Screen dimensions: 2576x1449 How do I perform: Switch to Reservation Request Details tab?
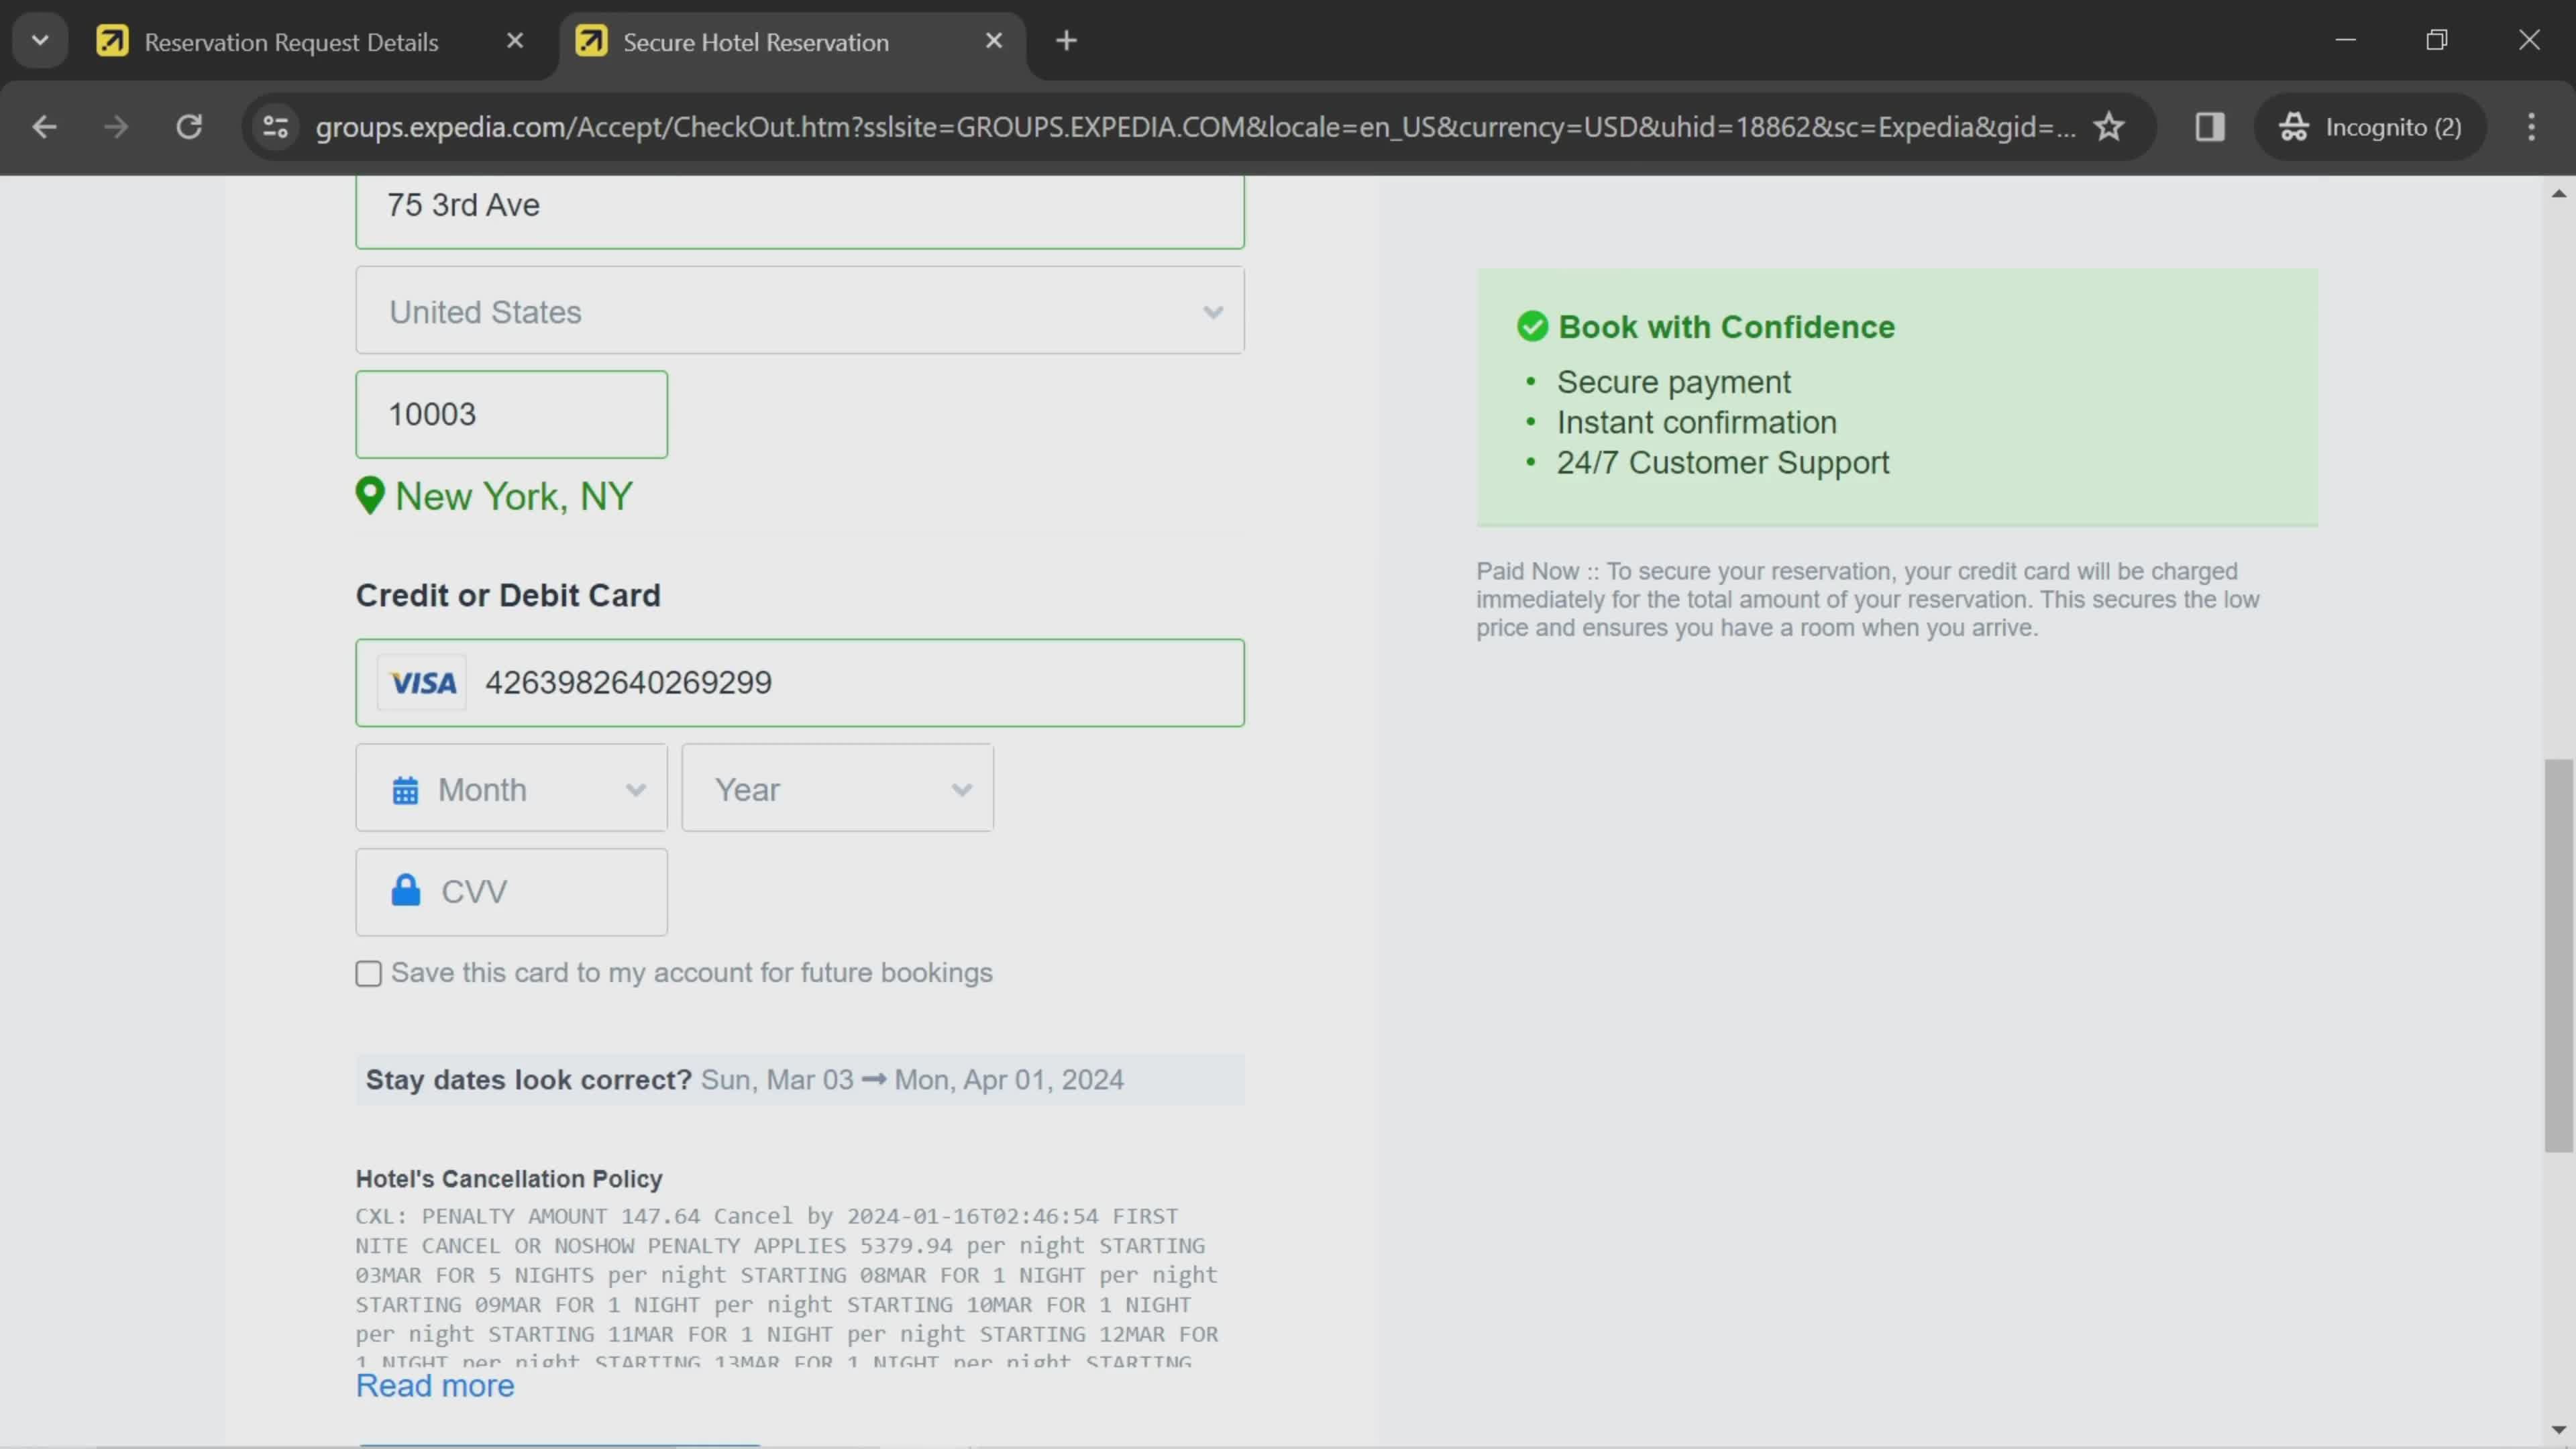[x=292, y=41]
